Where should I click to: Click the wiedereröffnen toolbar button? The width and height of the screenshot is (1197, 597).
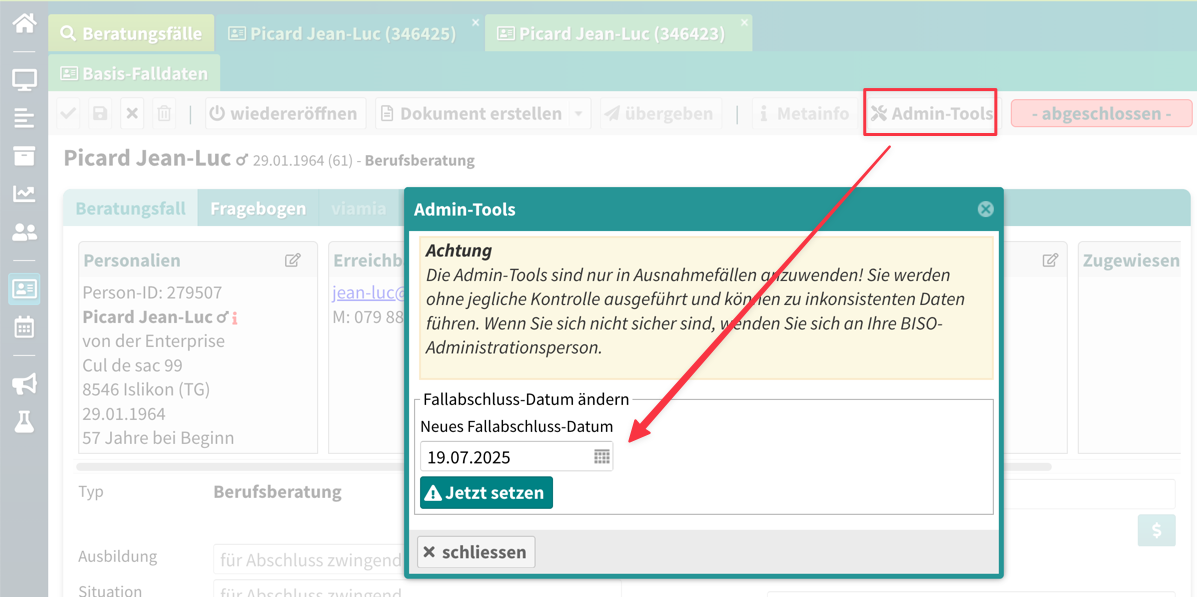(x=283, y=114)
